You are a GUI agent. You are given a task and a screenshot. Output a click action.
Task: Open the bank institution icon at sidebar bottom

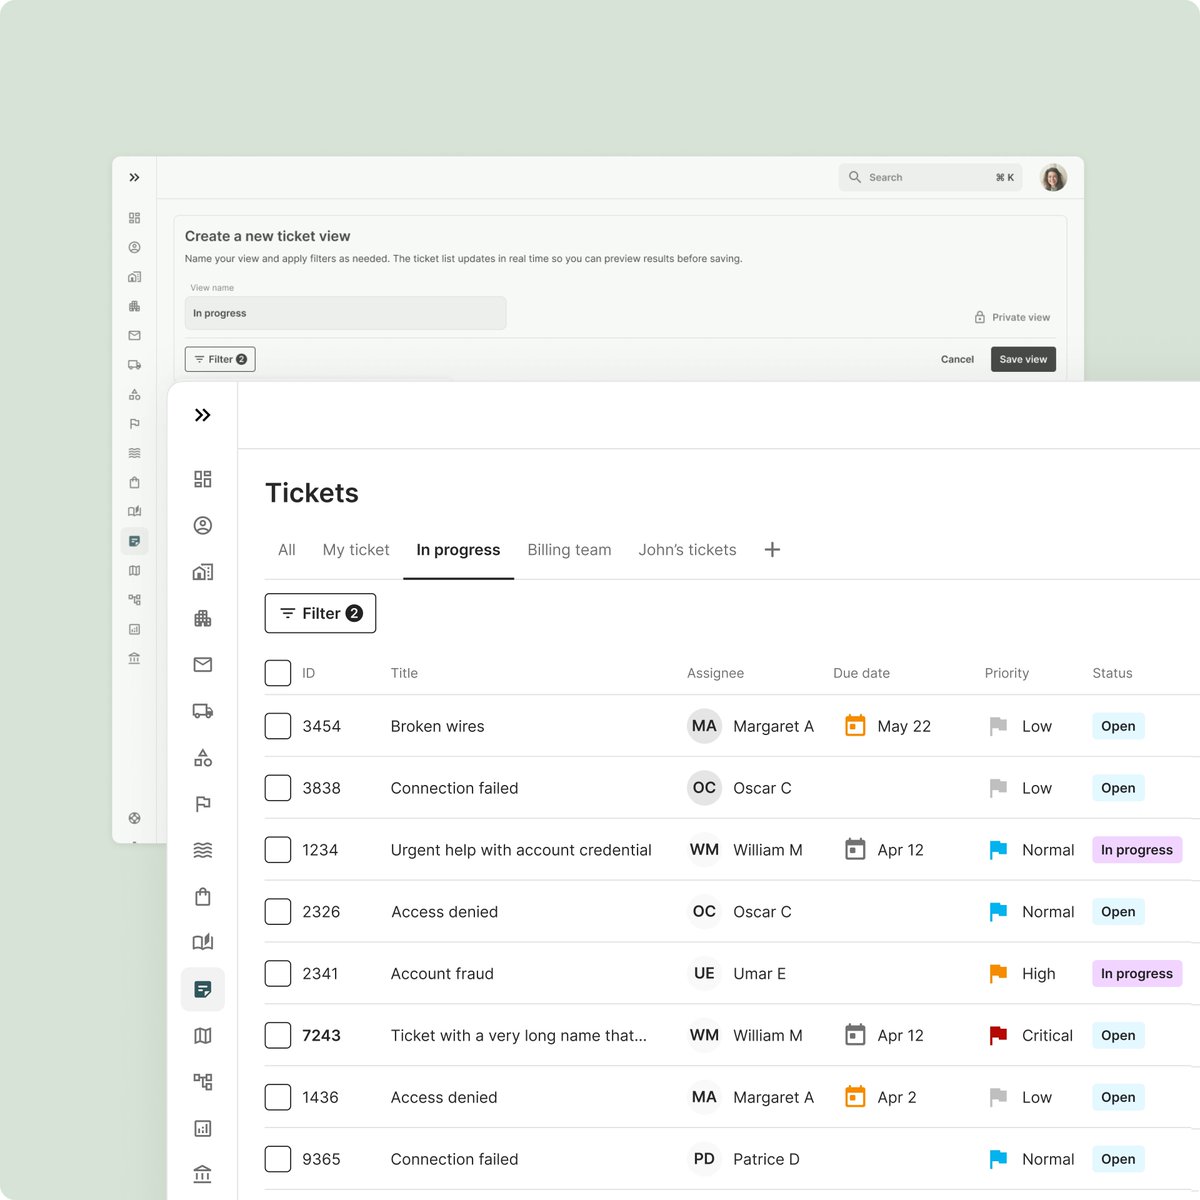point(203,1173)
